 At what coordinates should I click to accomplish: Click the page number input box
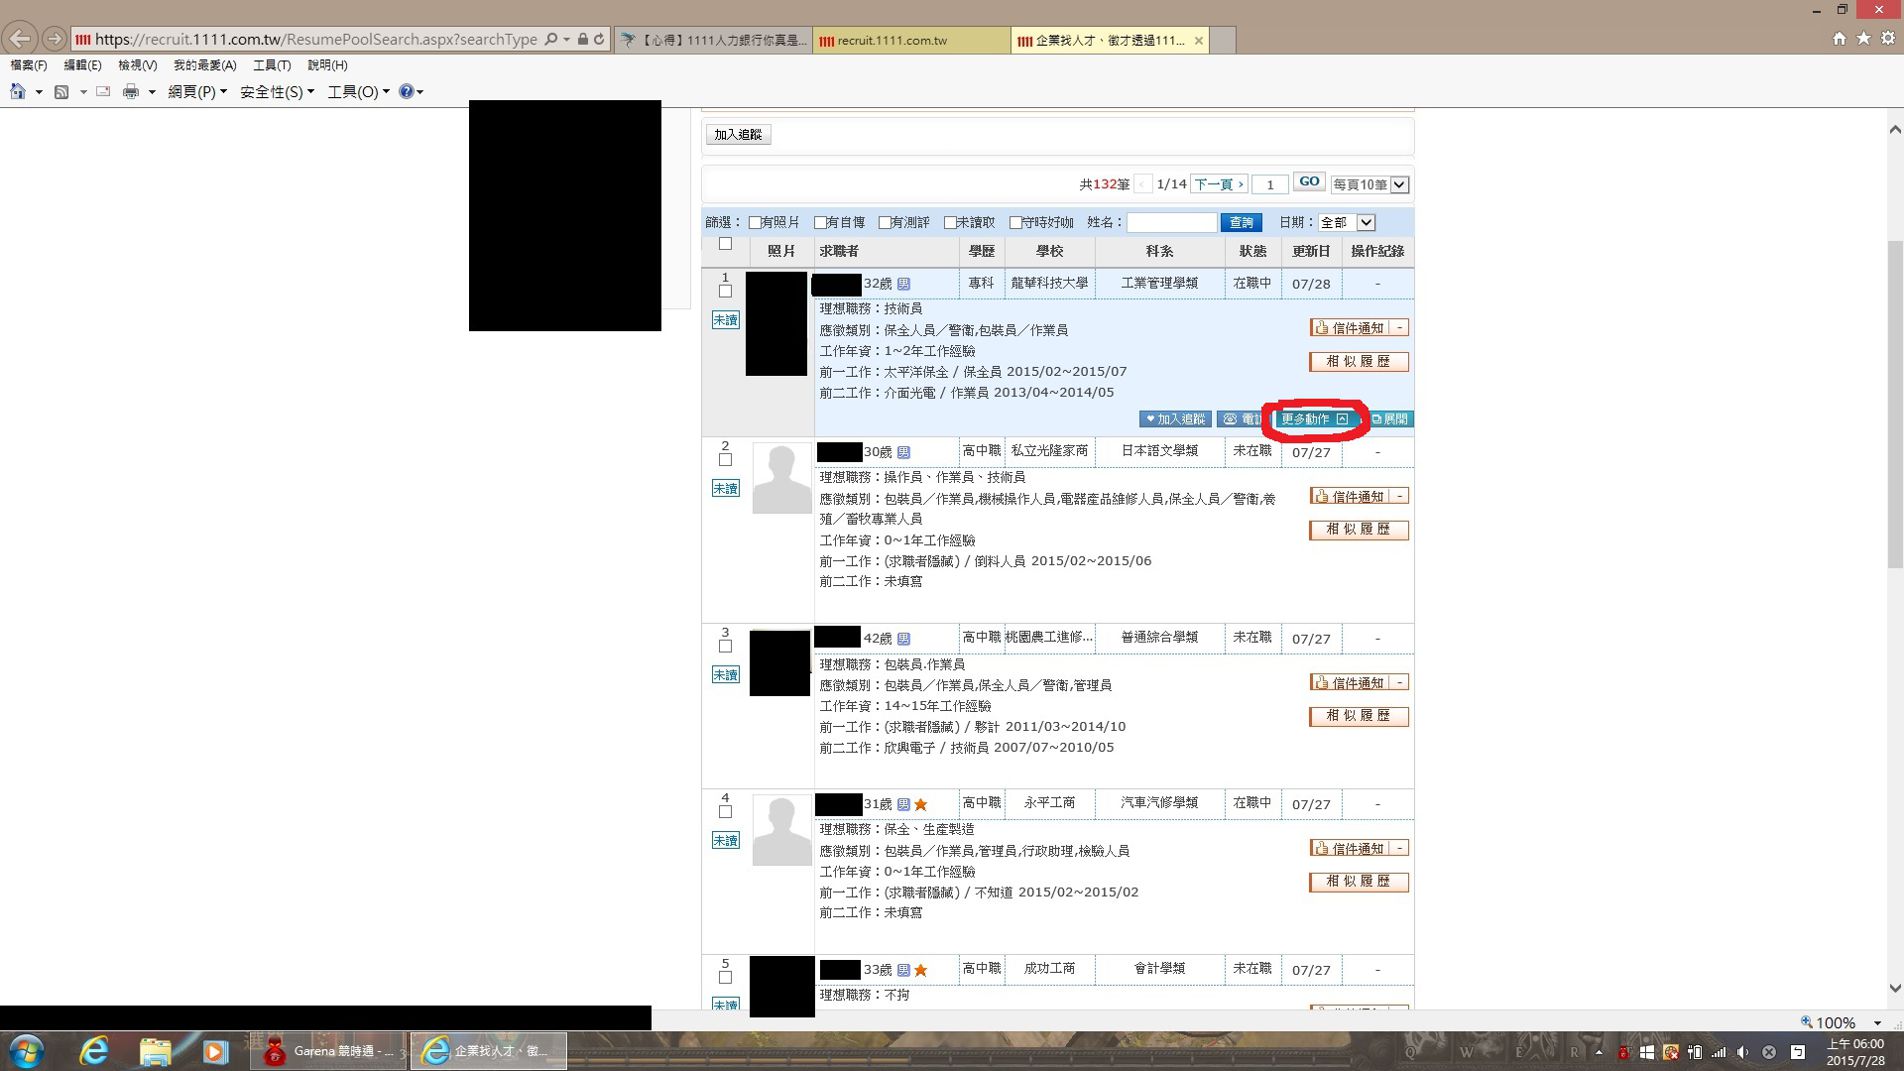tap(1270, 185)
